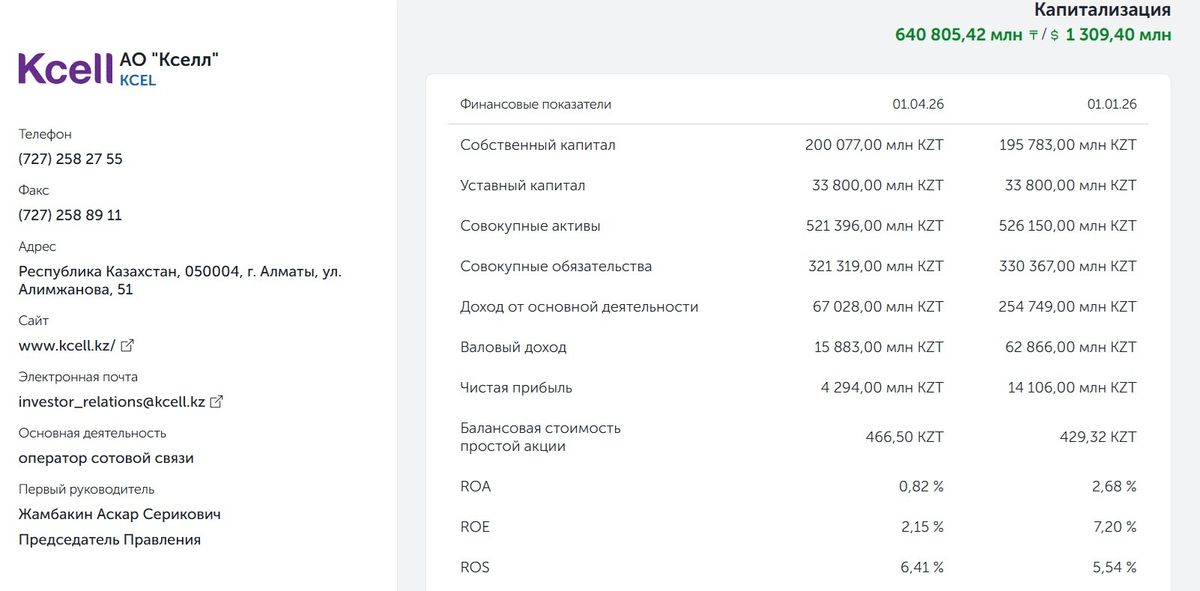Click the name Жамбакин Аскар Серикович

tap(120, 514)
